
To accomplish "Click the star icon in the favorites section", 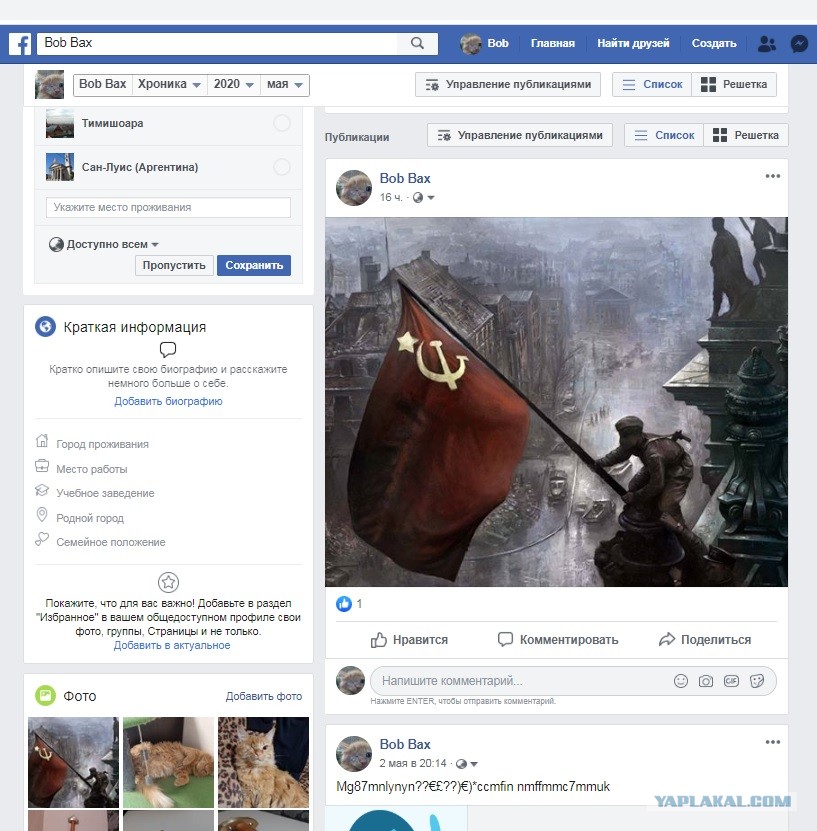I will tap(168, 582).
